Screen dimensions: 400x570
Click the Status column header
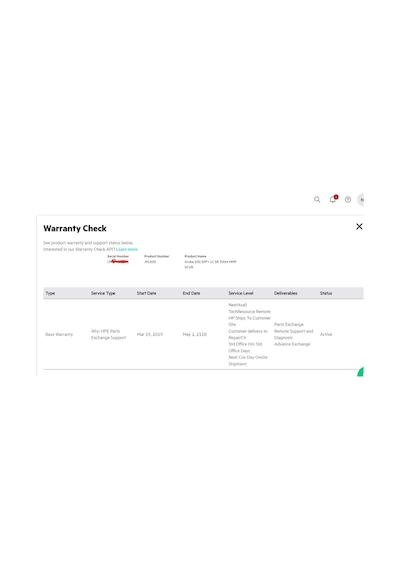click(326, 293)
